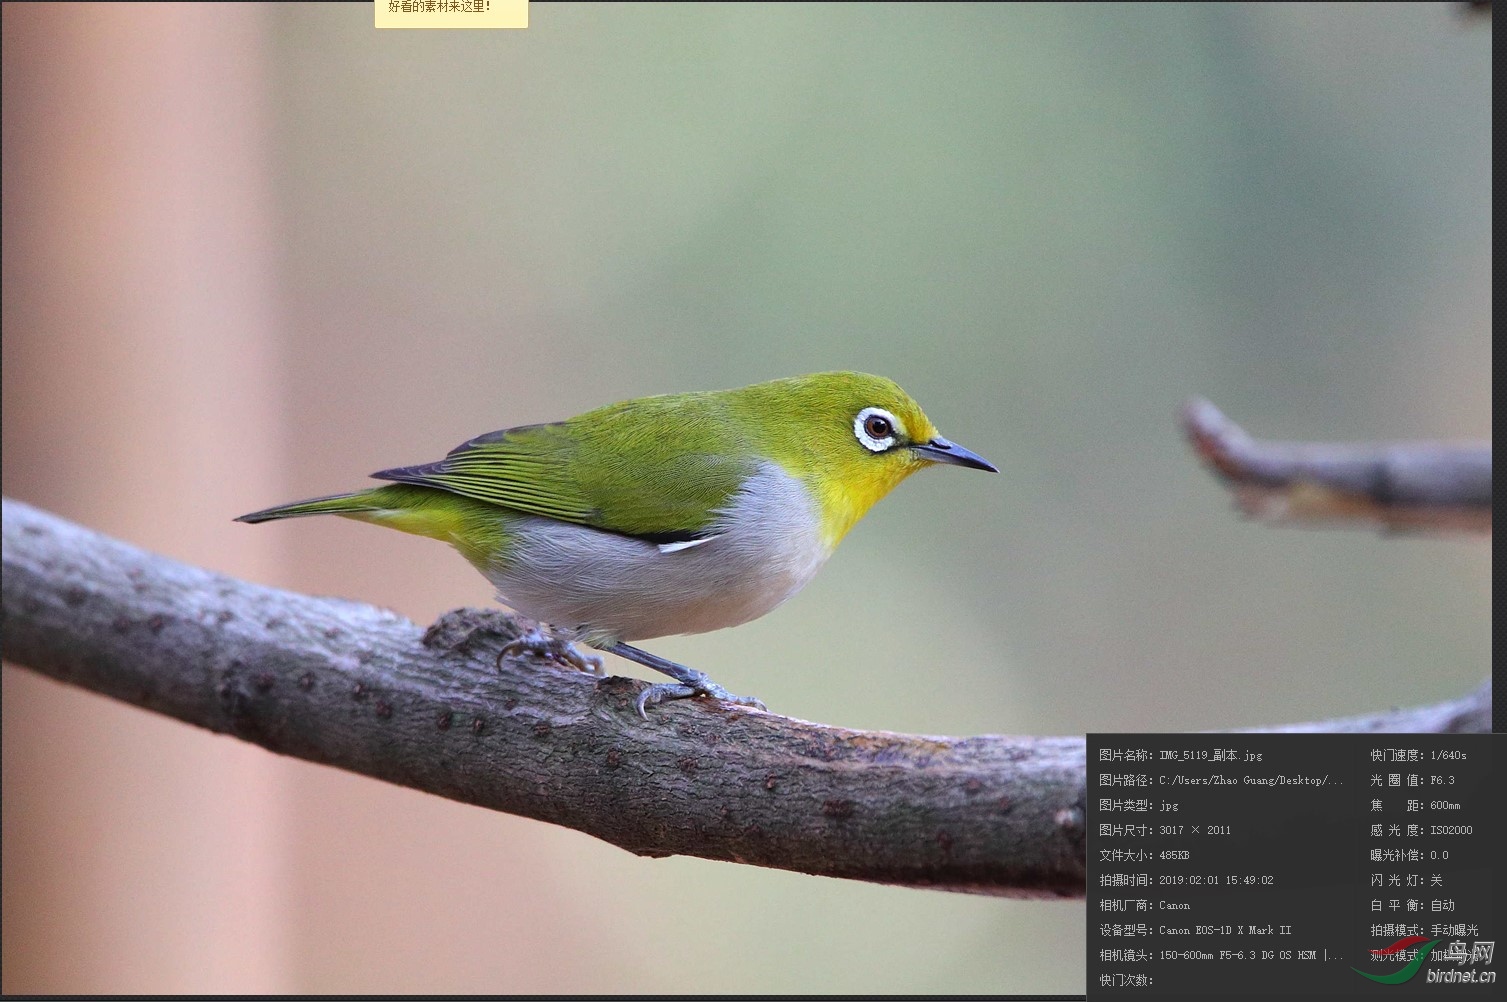Select the 150-600mm lens information entry
1507x1002 pixels.
coord(1250,955)
